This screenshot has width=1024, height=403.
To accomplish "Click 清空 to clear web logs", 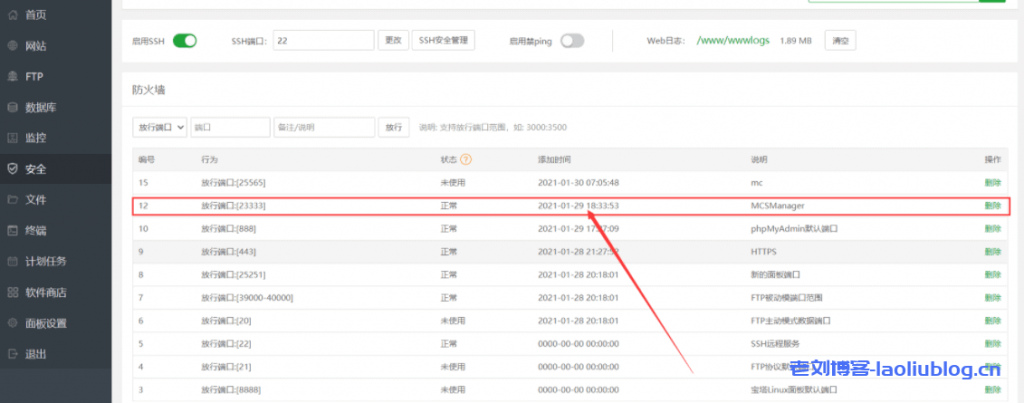I will (x=840, y=41).
